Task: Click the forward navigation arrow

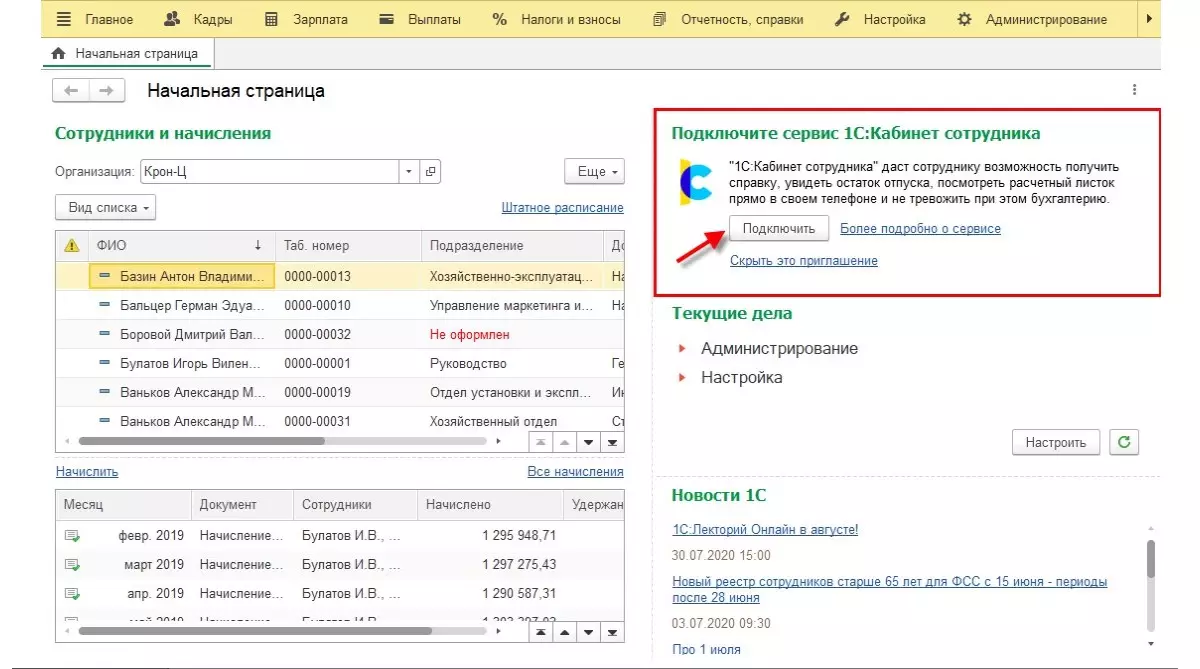Action: pos(107,91)
